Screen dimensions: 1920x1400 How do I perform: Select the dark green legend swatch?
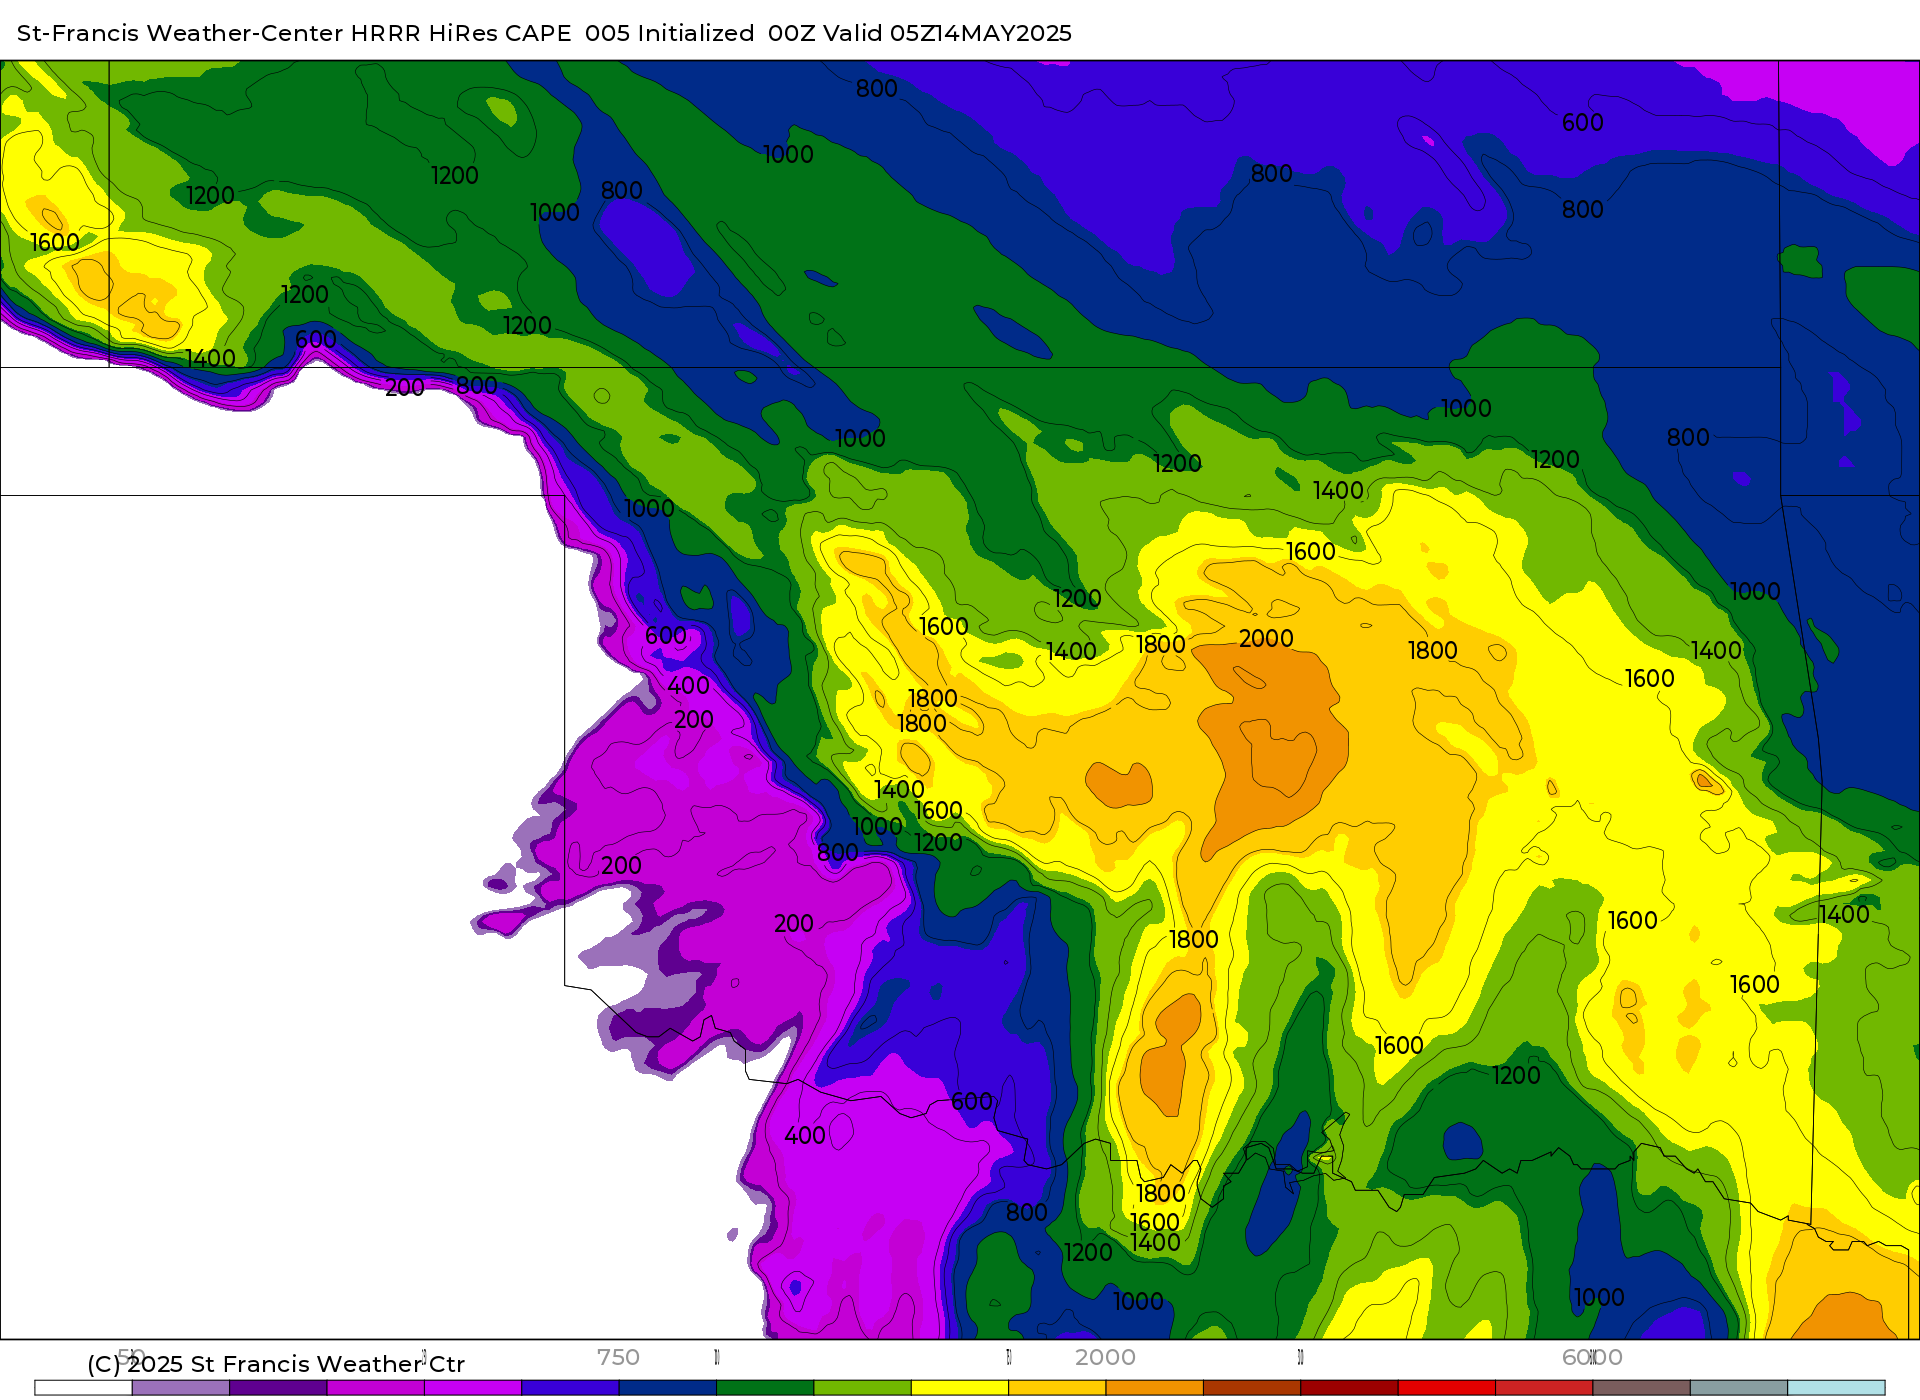click(765, 1388)
